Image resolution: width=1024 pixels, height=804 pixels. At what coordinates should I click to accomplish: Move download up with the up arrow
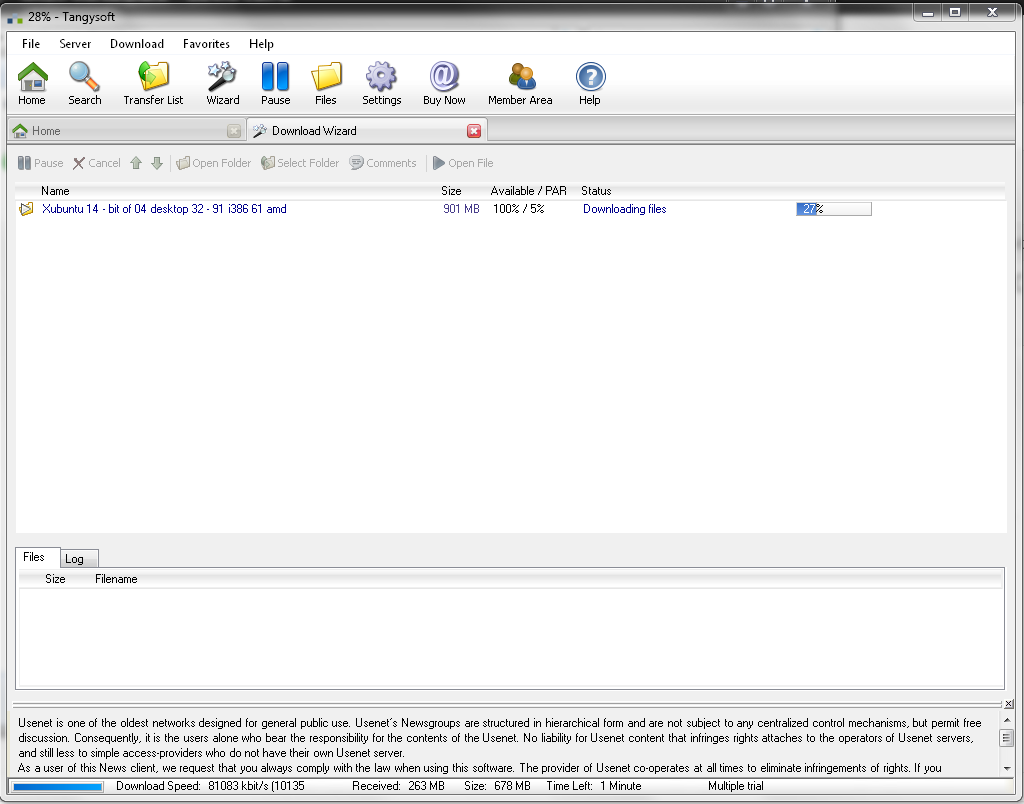(x=136, y=163)
